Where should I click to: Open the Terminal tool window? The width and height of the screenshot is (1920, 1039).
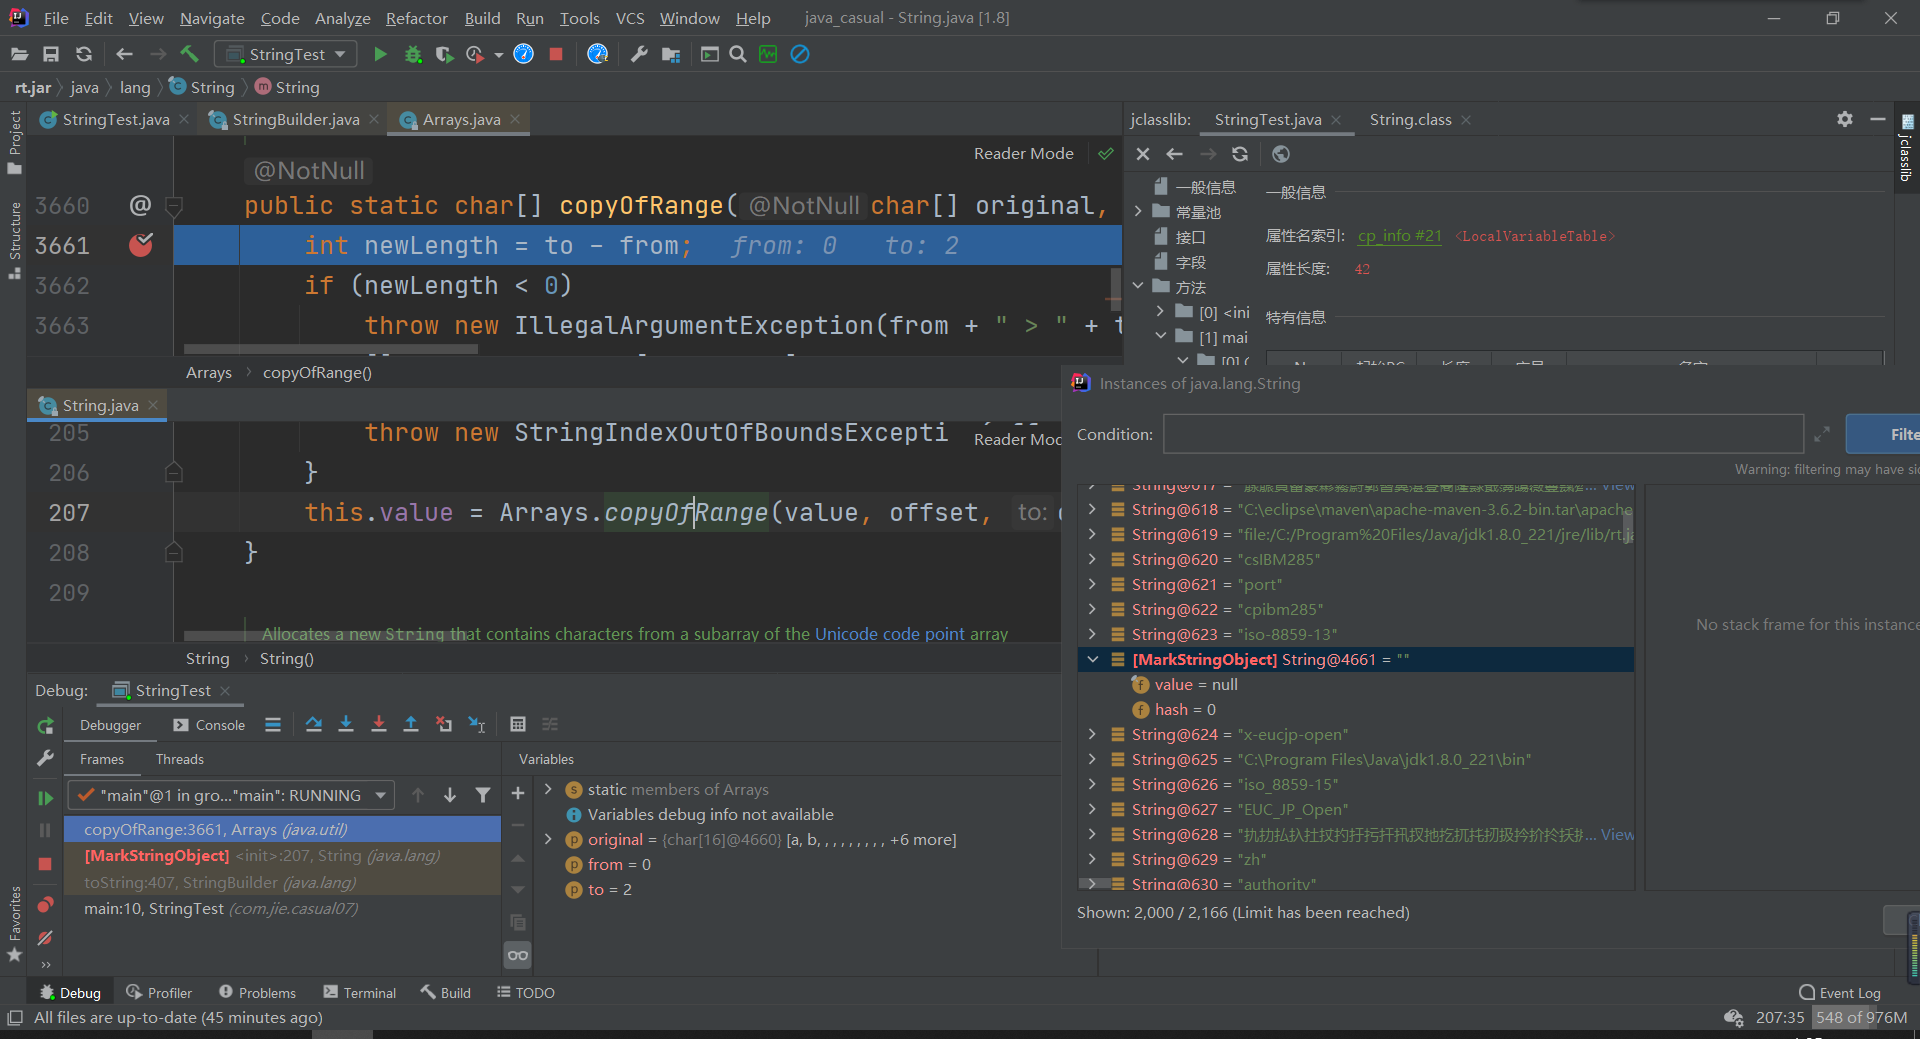pyautogui.click(x=359, y=992)
